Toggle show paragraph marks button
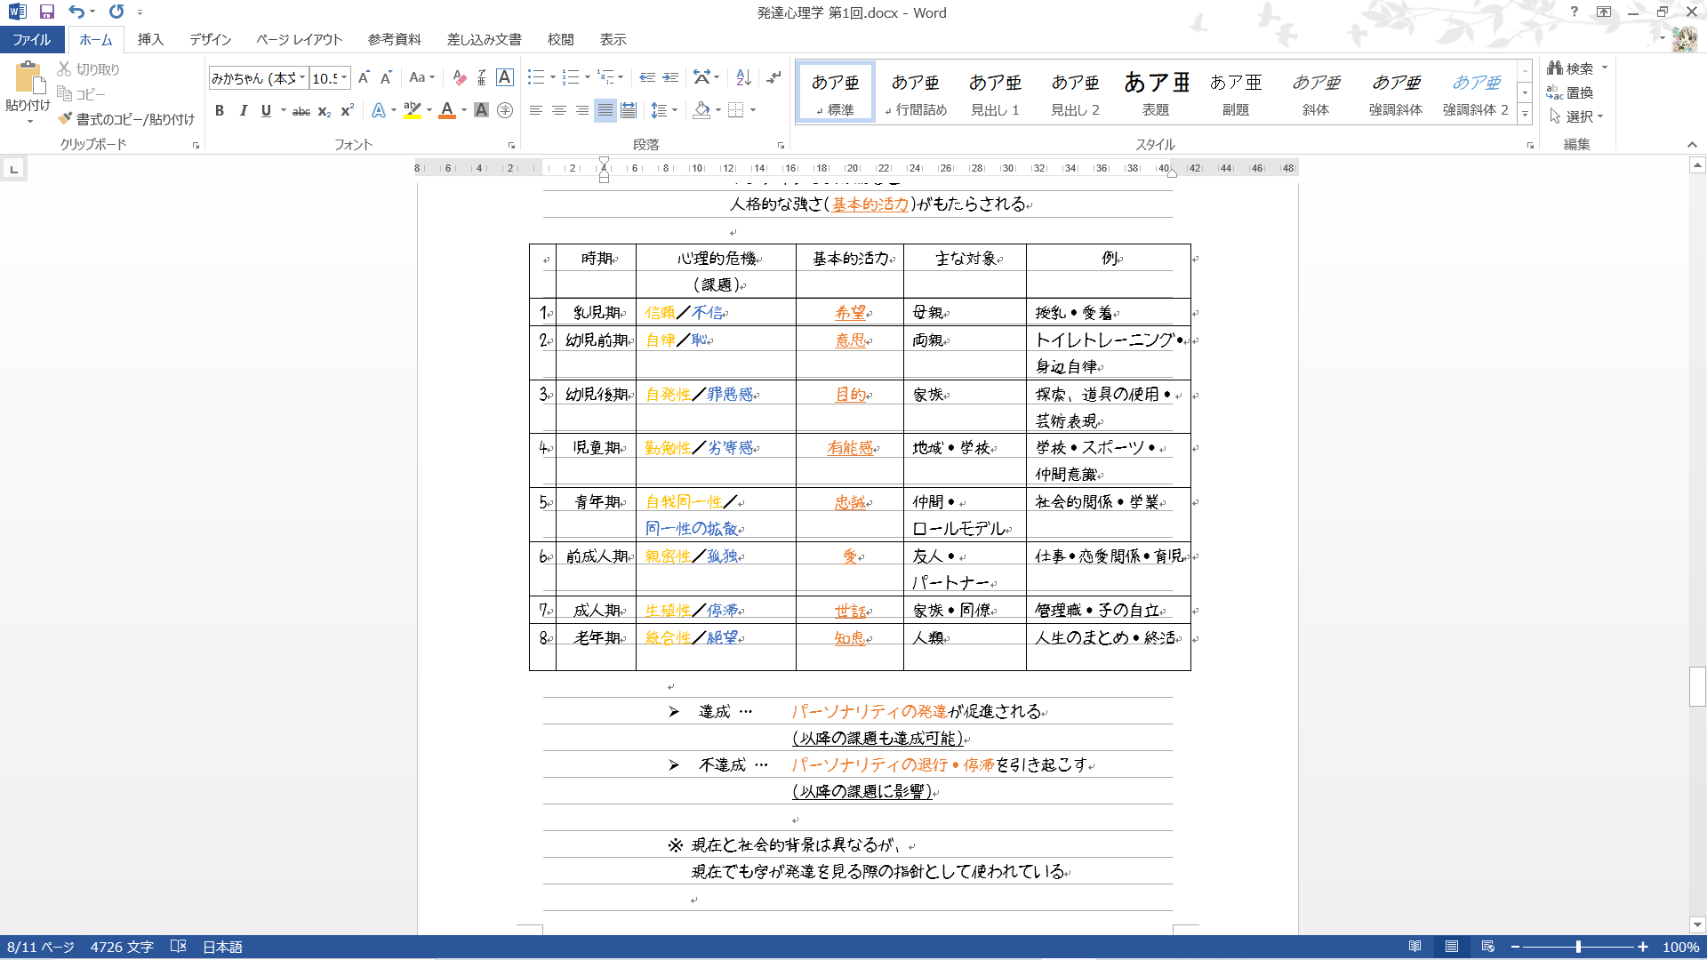 click(773, 78)
